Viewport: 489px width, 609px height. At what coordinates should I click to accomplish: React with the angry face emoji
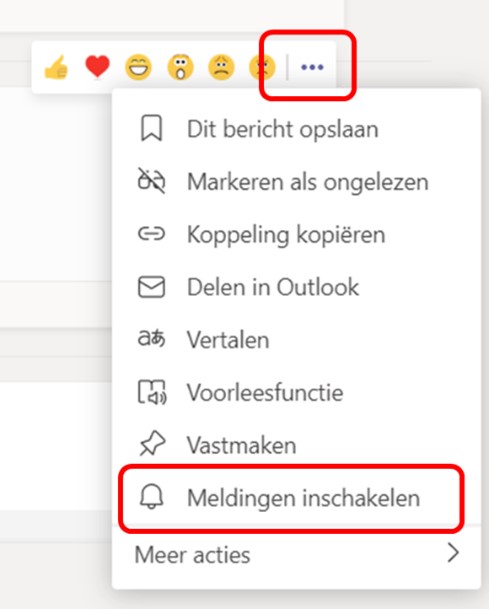tap(263, 67)
